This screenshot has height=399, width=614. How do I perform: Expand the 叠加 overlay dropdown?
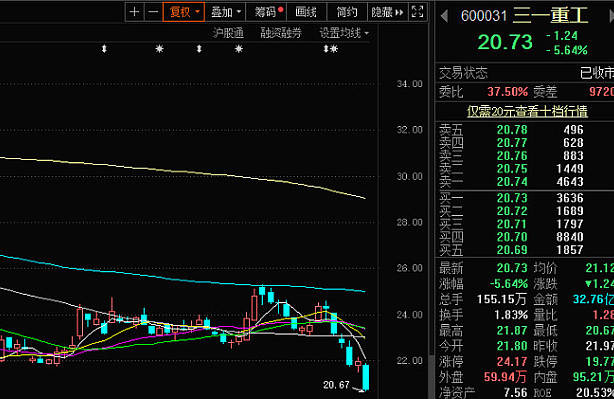coord(226,12)
